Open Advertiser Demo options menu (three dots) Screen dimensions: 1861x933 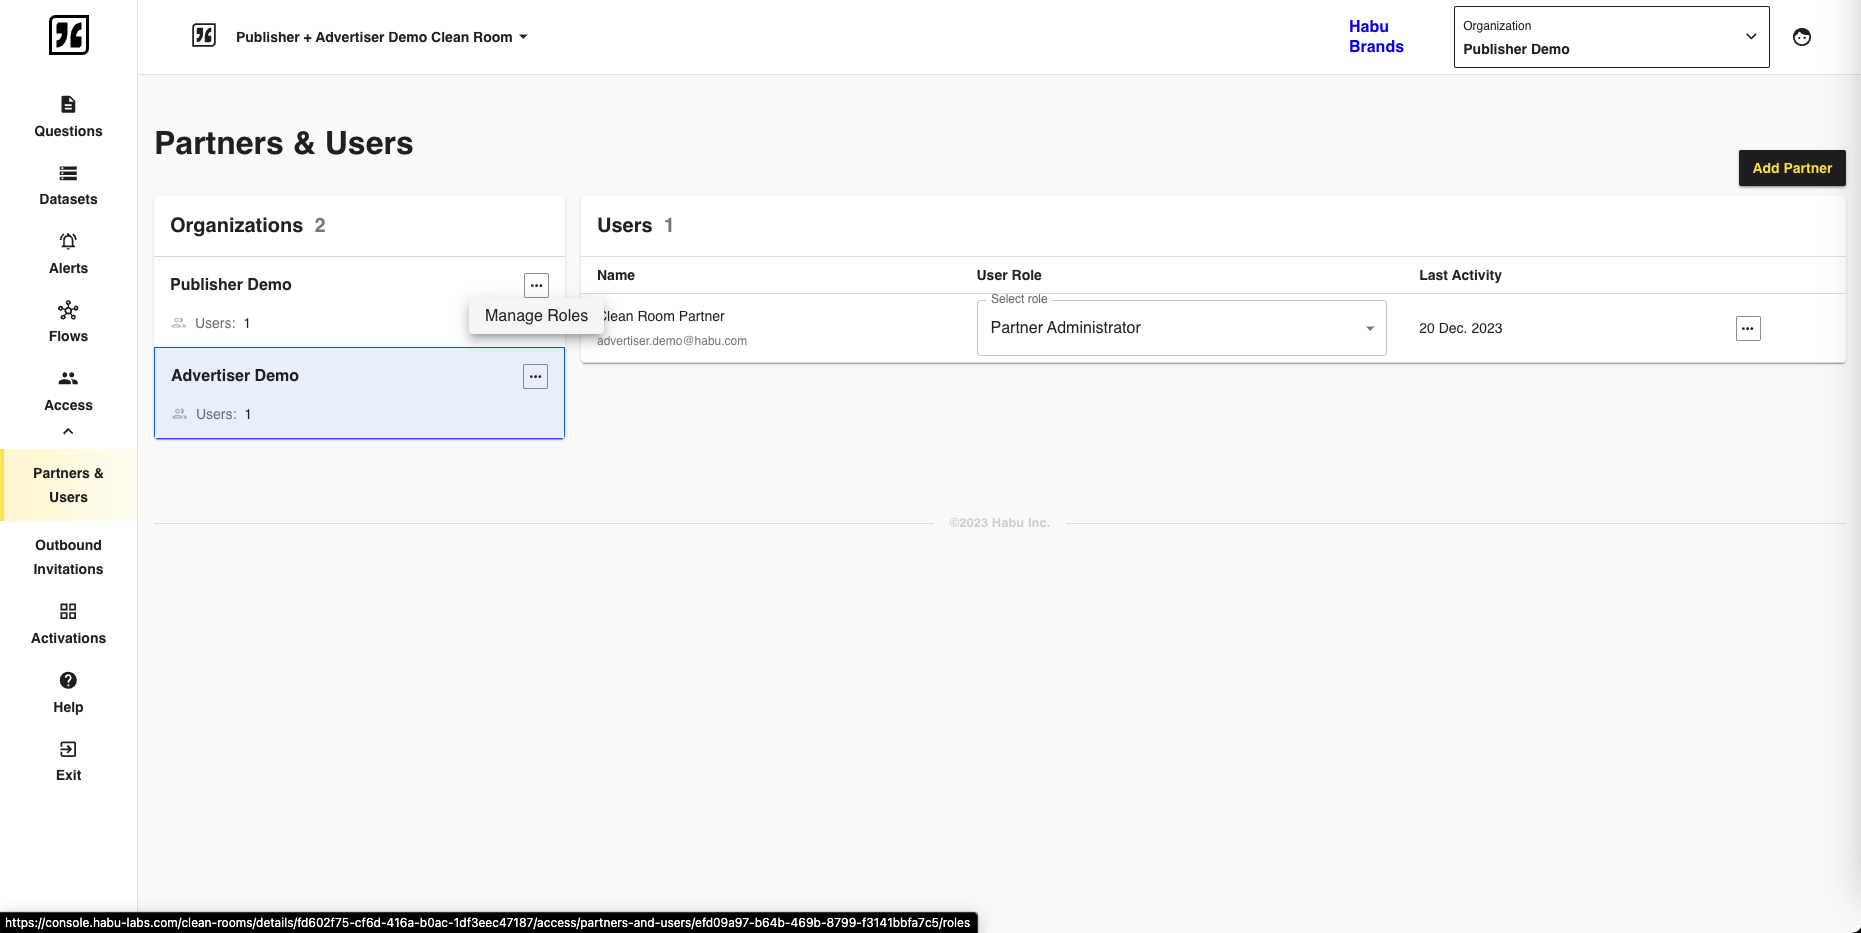(x=535, y=377)
